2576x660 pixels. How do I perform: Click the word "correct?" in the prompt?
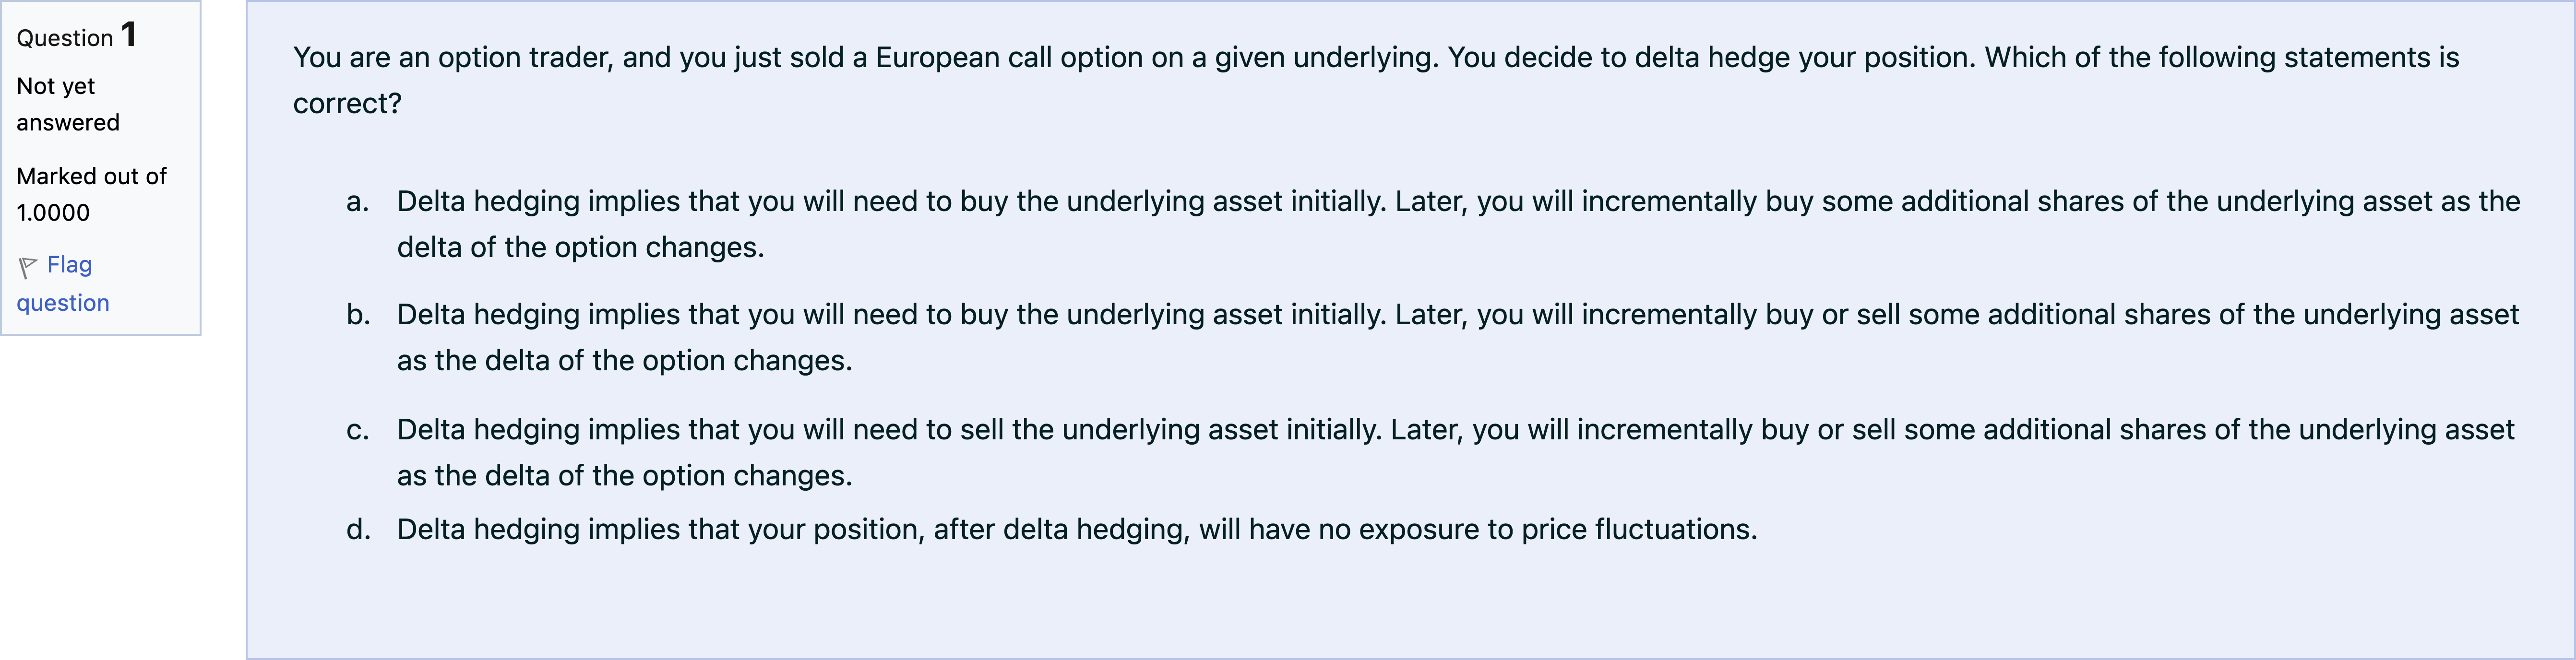point(347,104)
